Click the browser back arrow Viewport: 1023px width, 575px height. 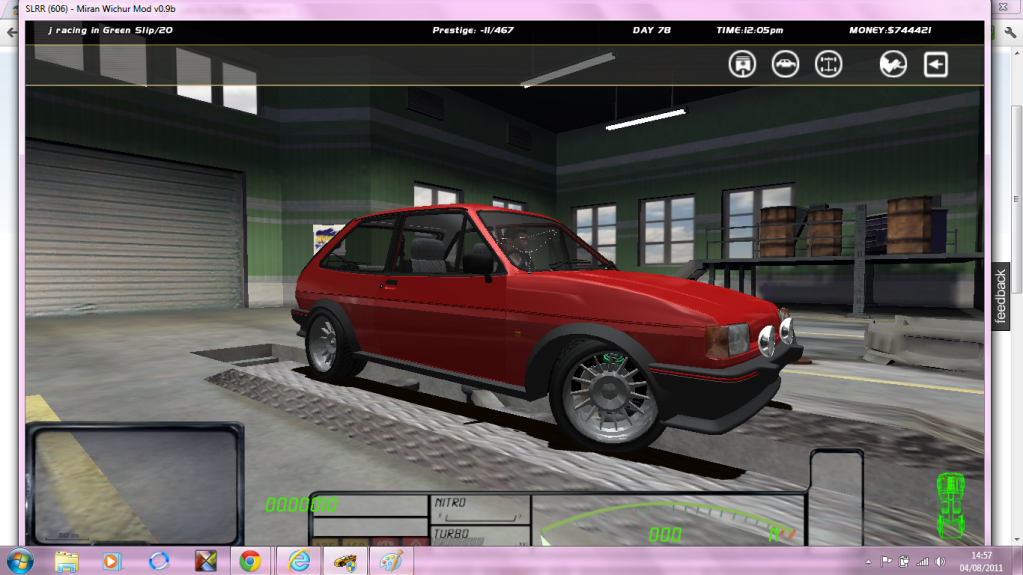[x=12, y=32]
